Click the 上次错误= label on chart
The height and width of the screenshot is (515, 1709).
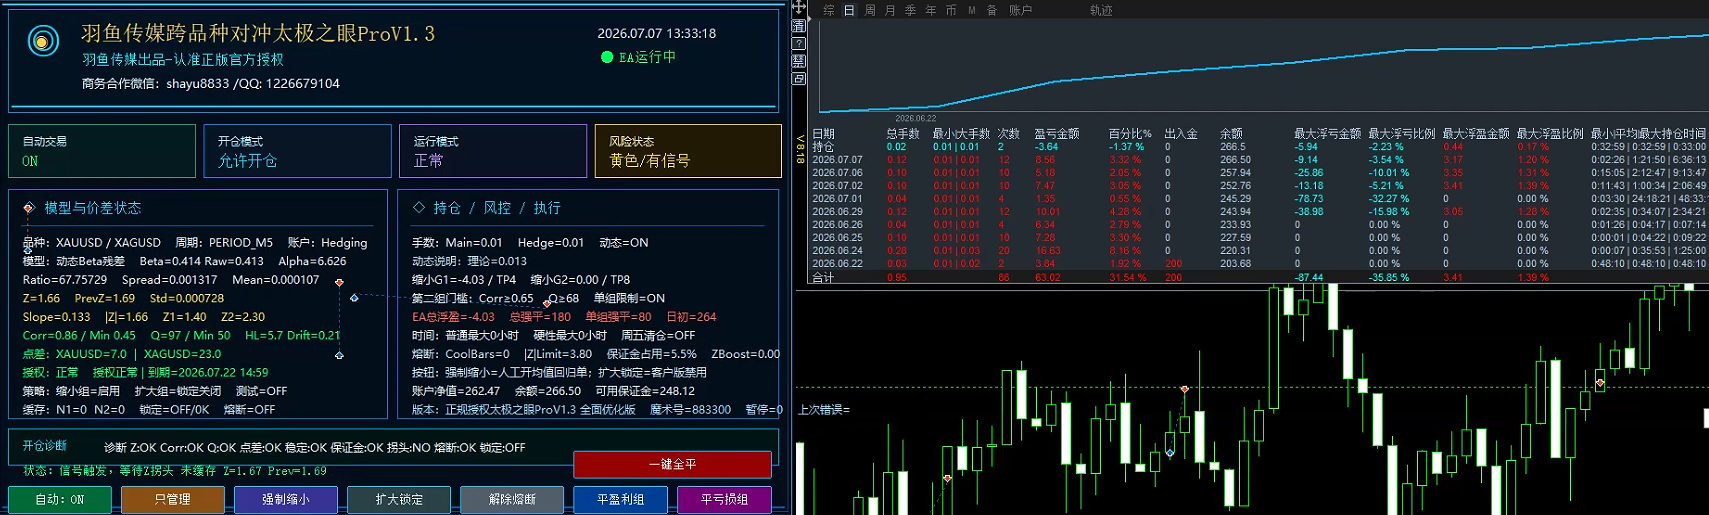click(x=824, y=409)
